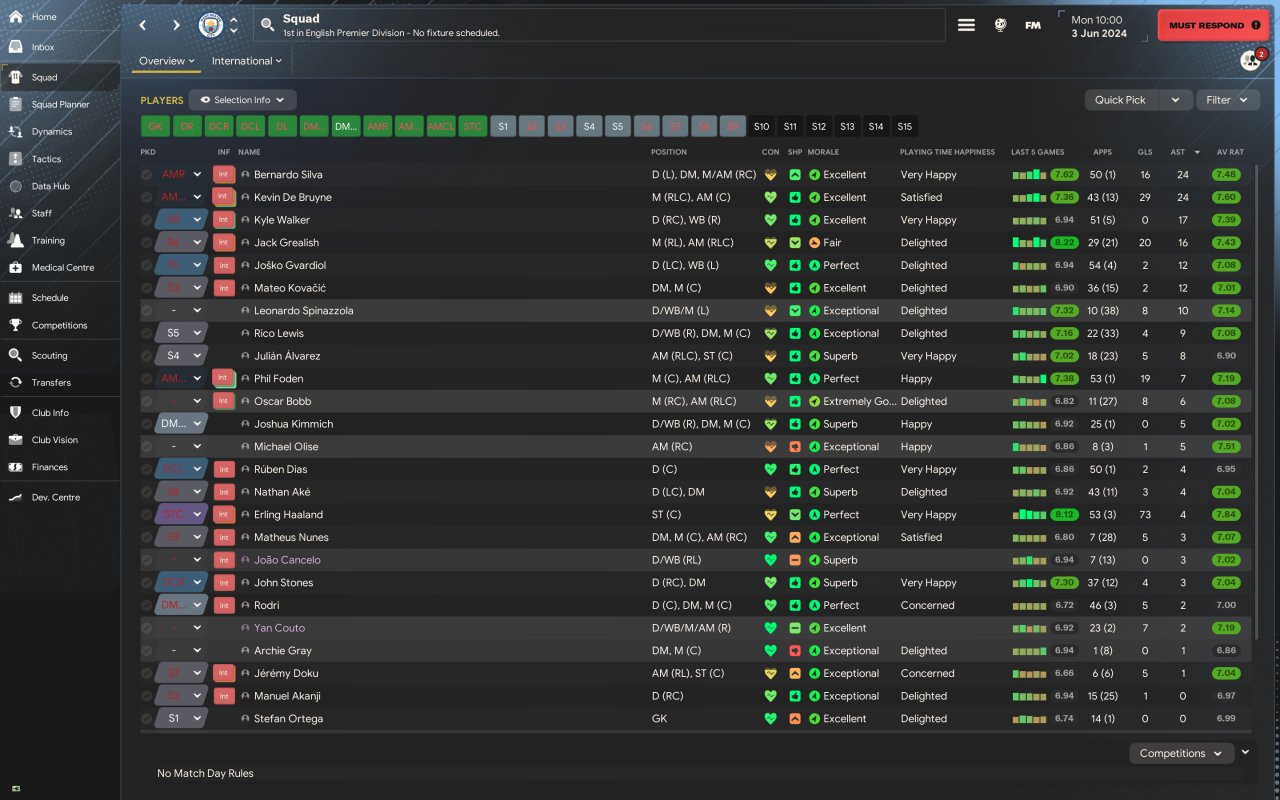Sort by the NAME column header

click(x=249, y=152)
